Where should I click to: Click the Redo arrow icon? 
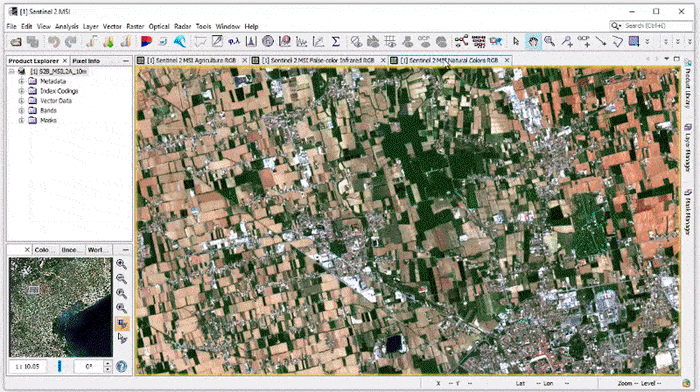point(71,42)
